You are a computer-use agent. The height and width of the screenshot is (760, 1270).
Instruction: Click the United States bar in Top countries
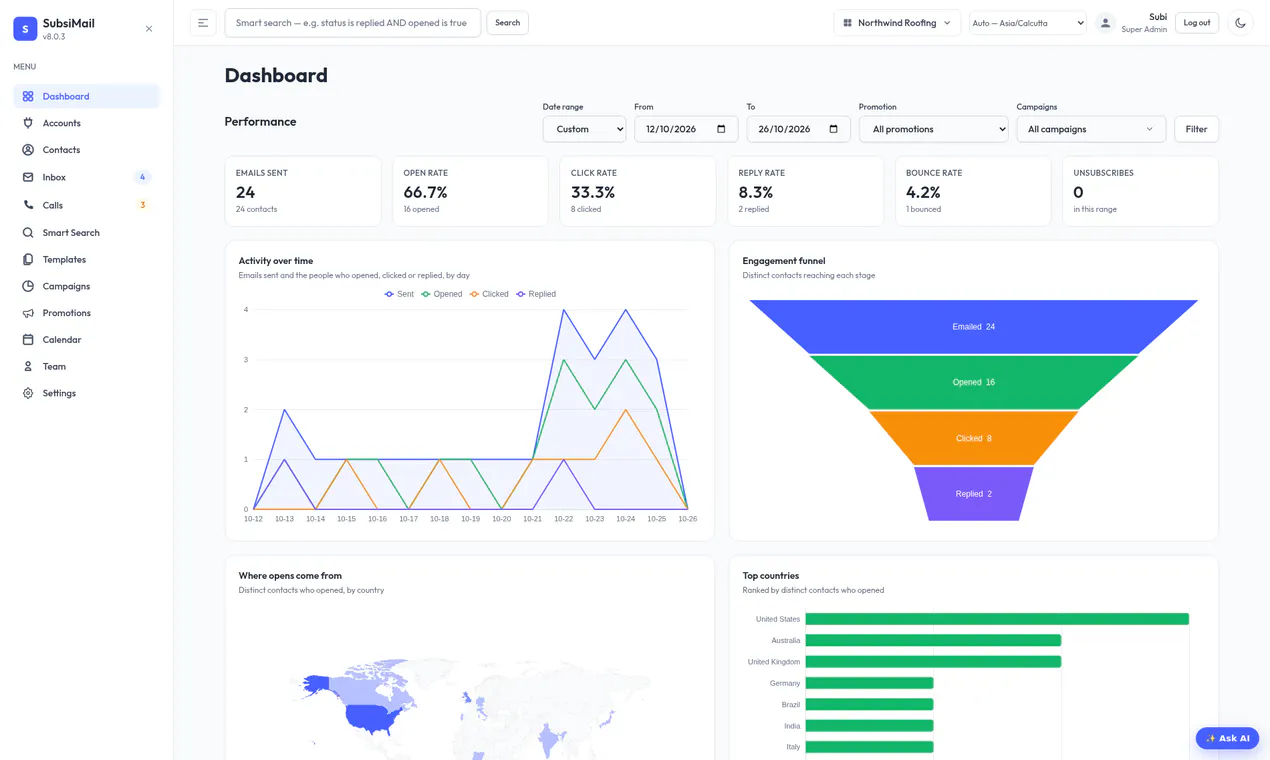pyautogui.click(x=997, y=619)
